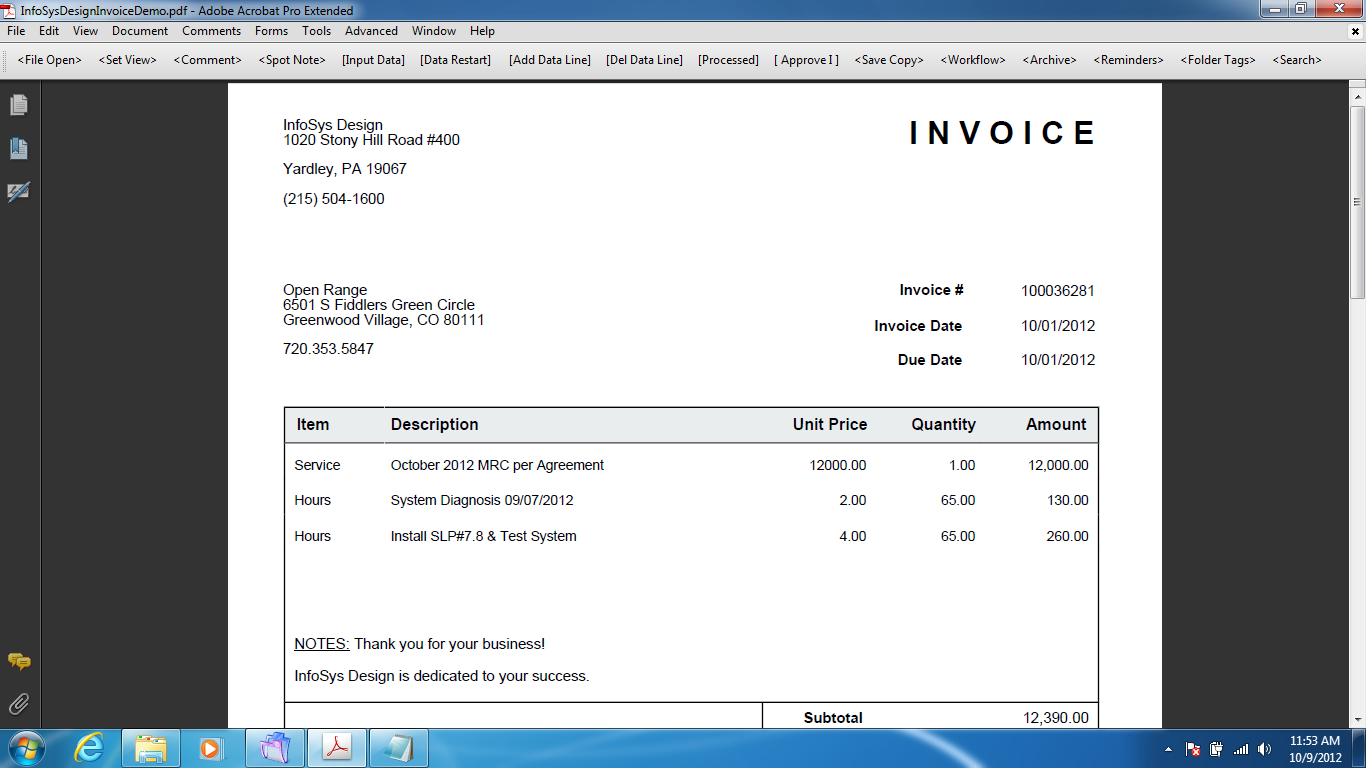Click the vertical scrollbar up arrow

1358,96
